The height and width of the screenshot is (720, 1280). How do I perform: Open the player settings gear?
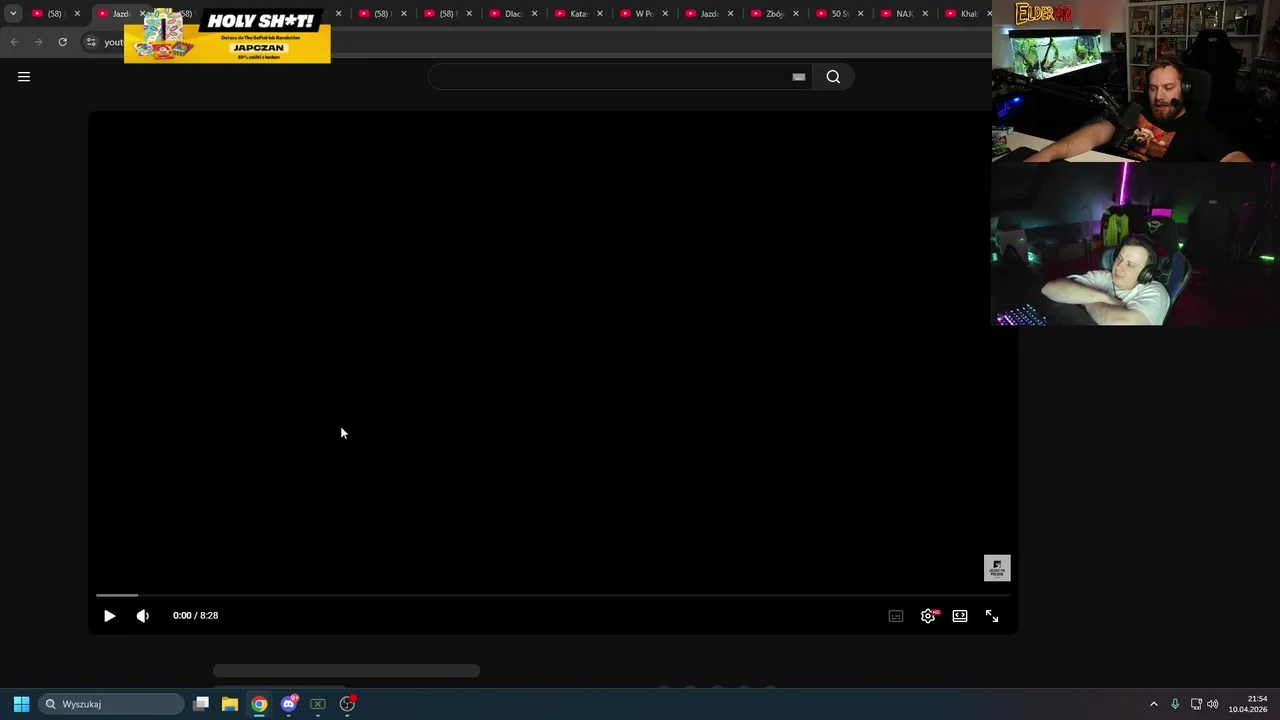(x=928, y=616)
